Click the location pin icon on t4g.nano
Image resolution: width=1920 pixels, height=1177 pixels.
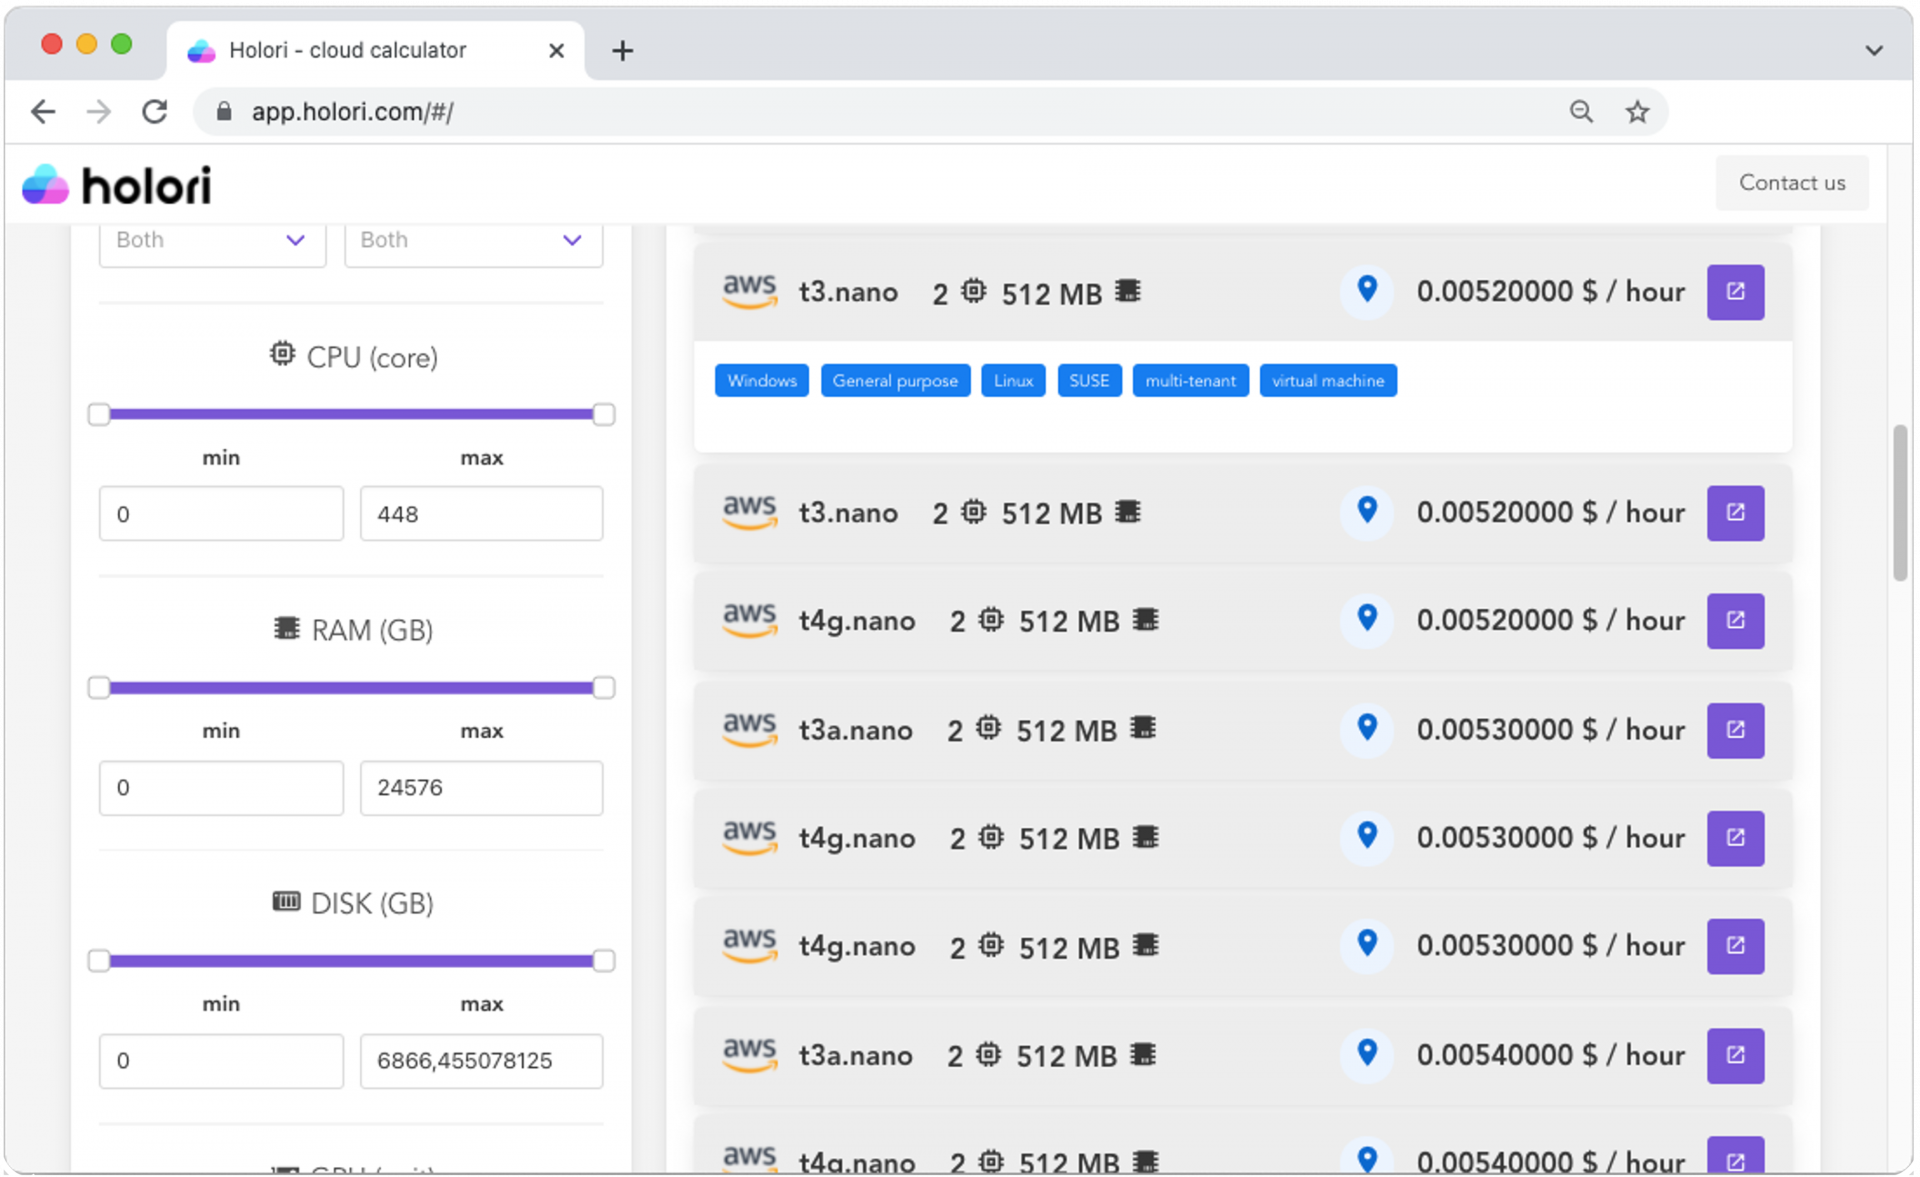click(x=1367, y=620)
